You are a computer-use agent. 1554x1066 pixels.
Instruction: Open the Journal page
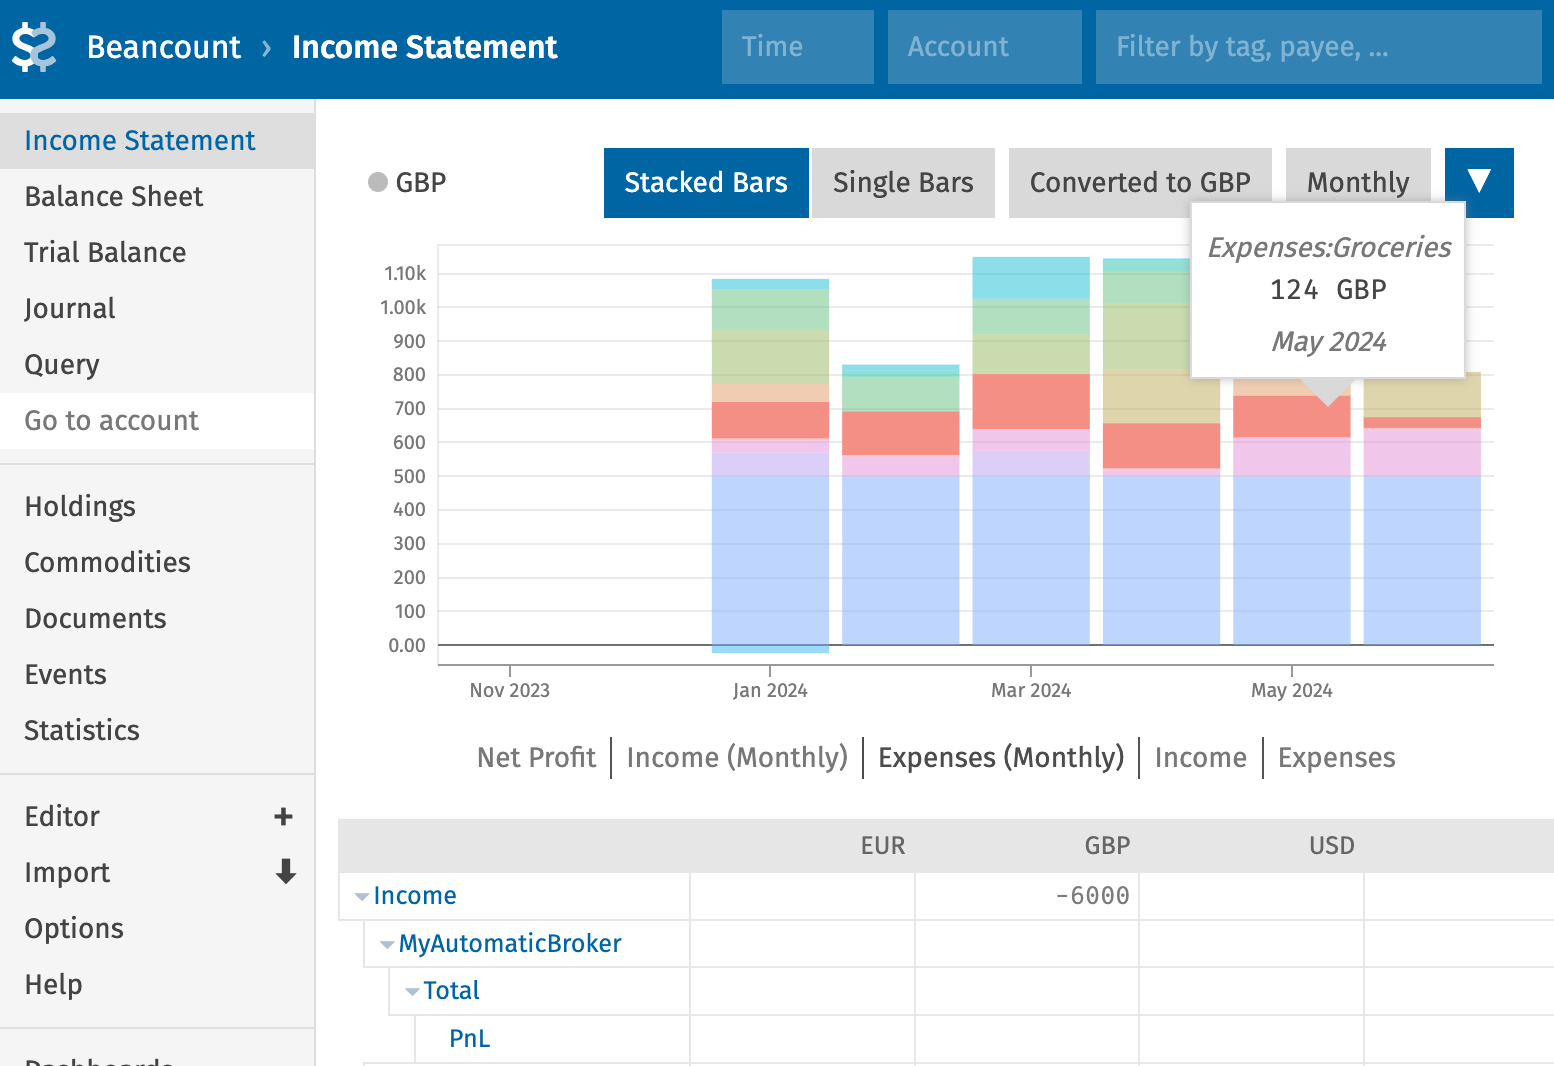[x=157, y=309]
